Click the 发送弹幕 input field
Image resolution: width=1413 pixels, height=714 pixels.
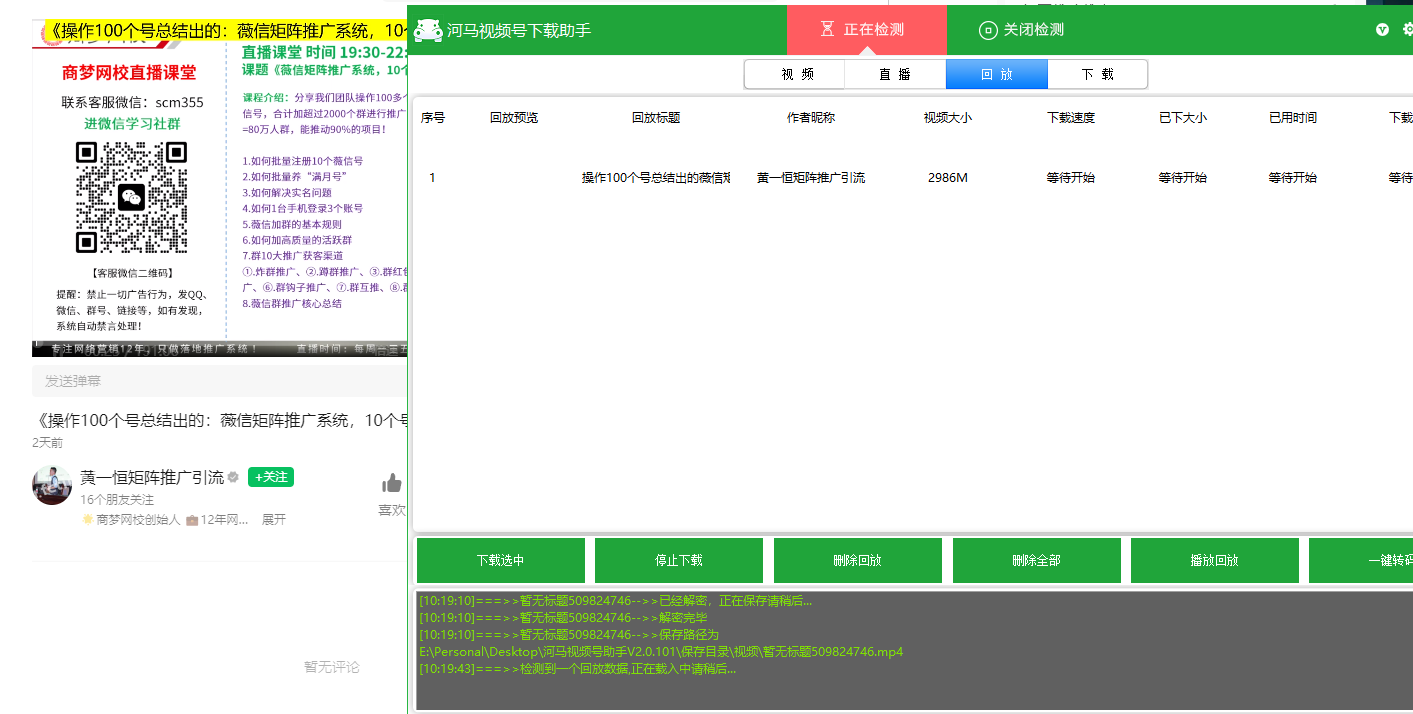click(x=220, y=381)
